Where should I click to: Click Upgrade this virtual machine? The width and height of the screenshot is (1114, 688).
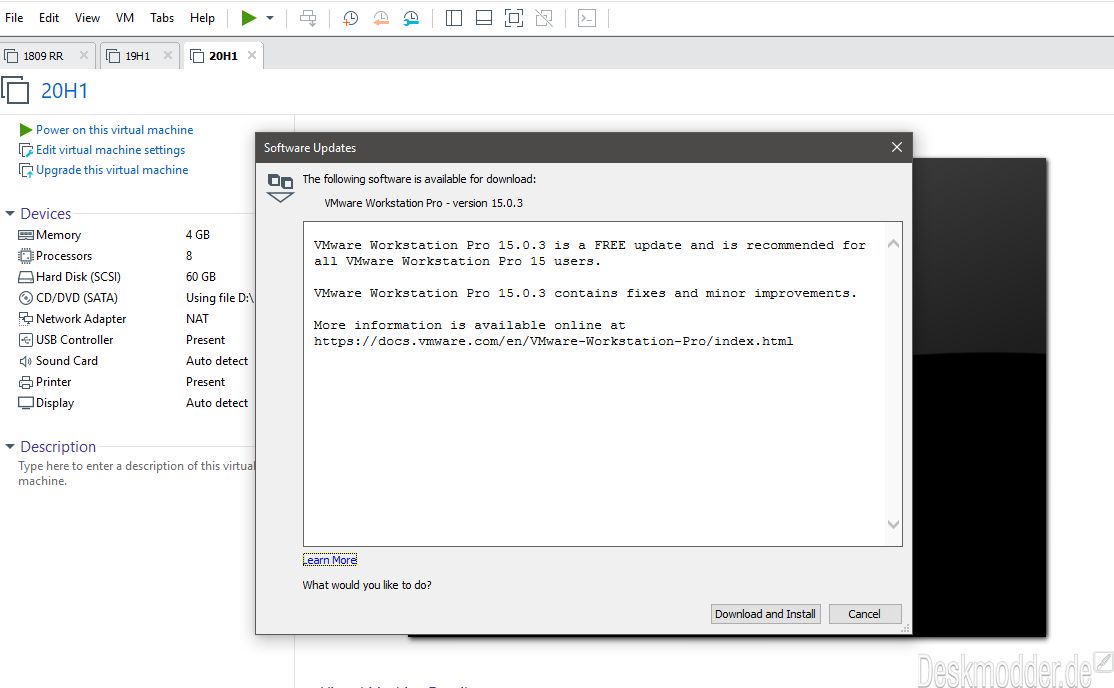click(112, 170)
